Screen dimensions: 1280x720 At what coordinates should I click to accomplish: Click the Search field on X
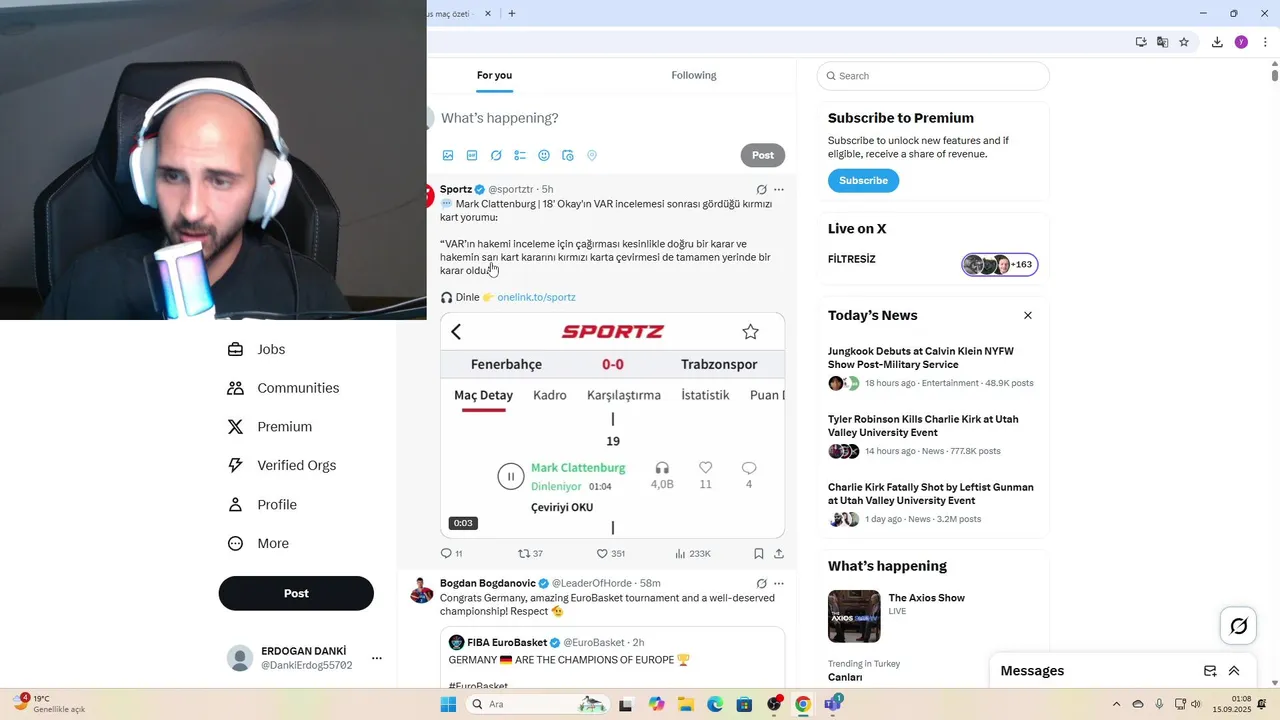pyautogui.click(x=933, y=76)
